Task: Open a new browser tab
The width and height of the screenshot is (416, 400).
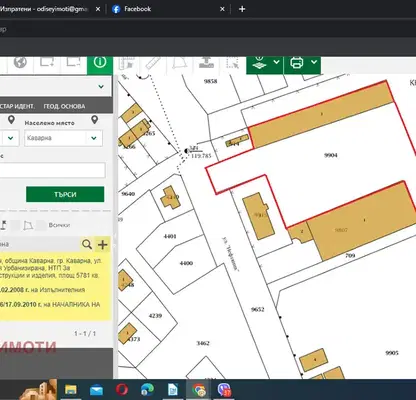Action: [x=242, y=9]
